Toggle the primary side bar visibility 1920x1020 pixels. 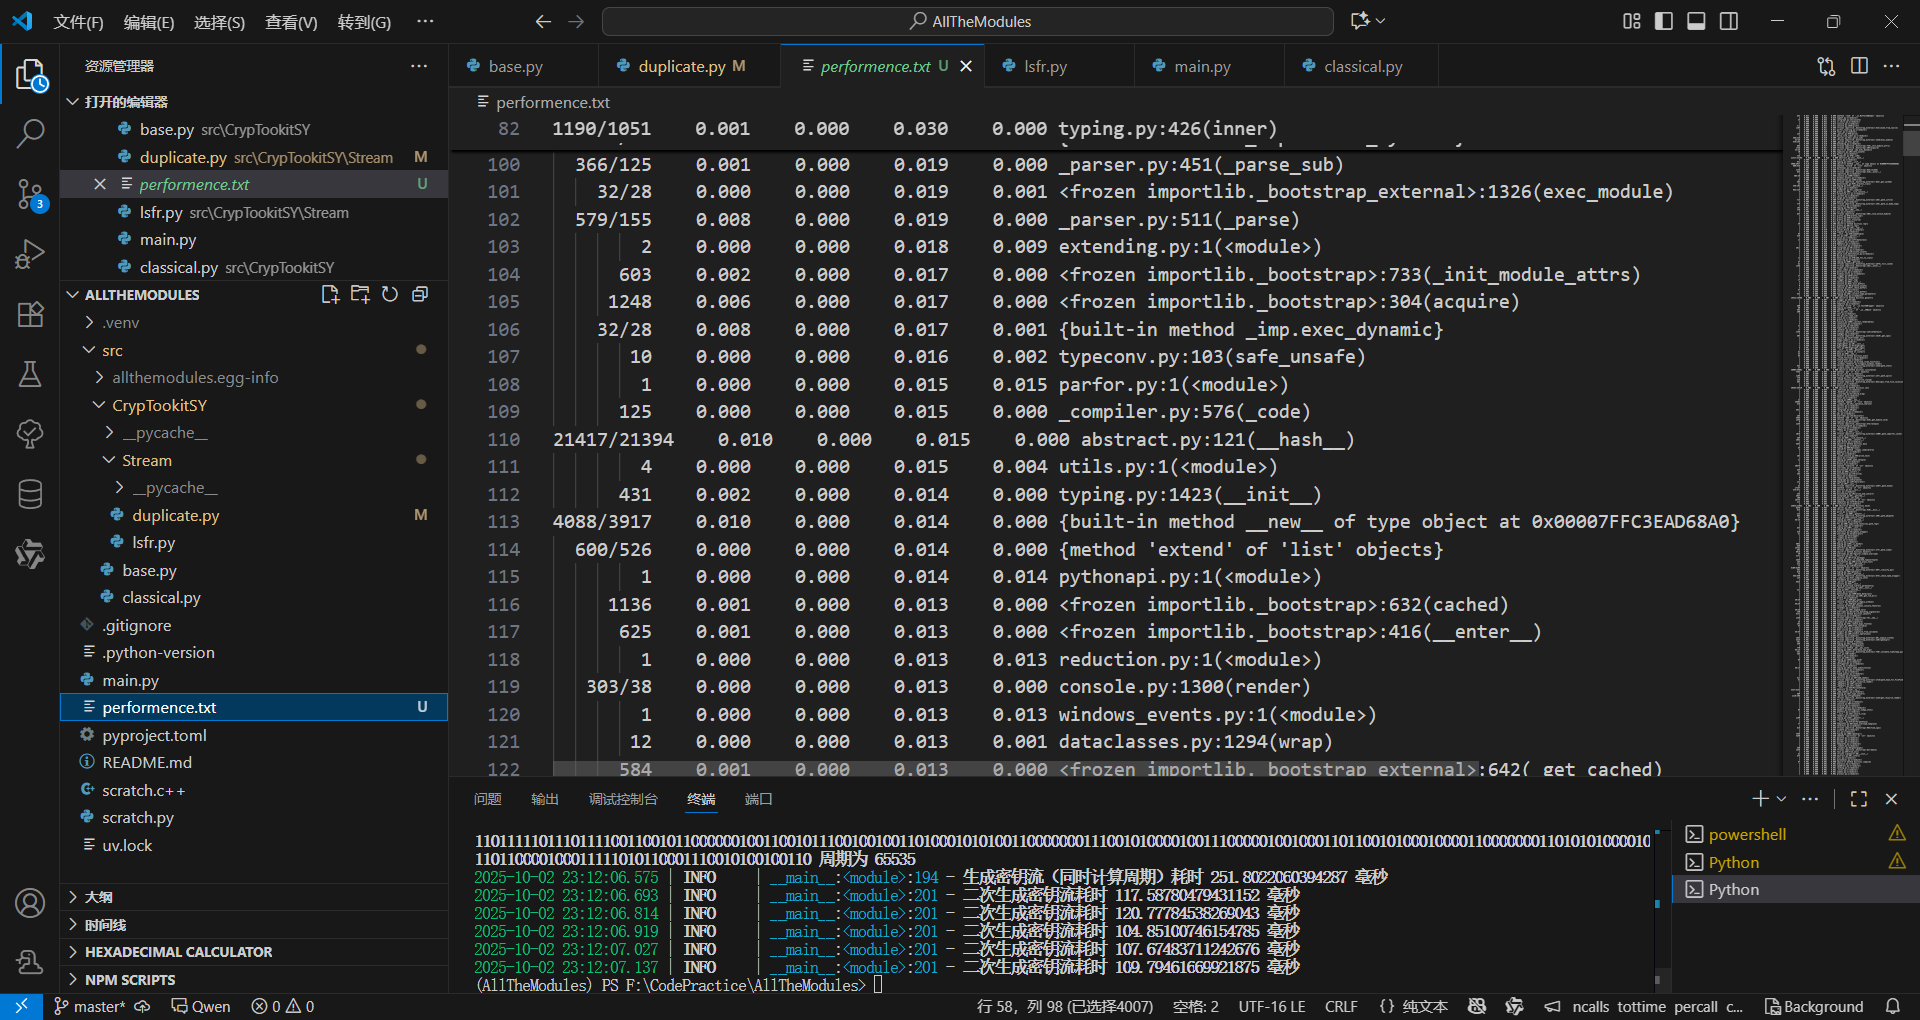[x=1664, y=21]
